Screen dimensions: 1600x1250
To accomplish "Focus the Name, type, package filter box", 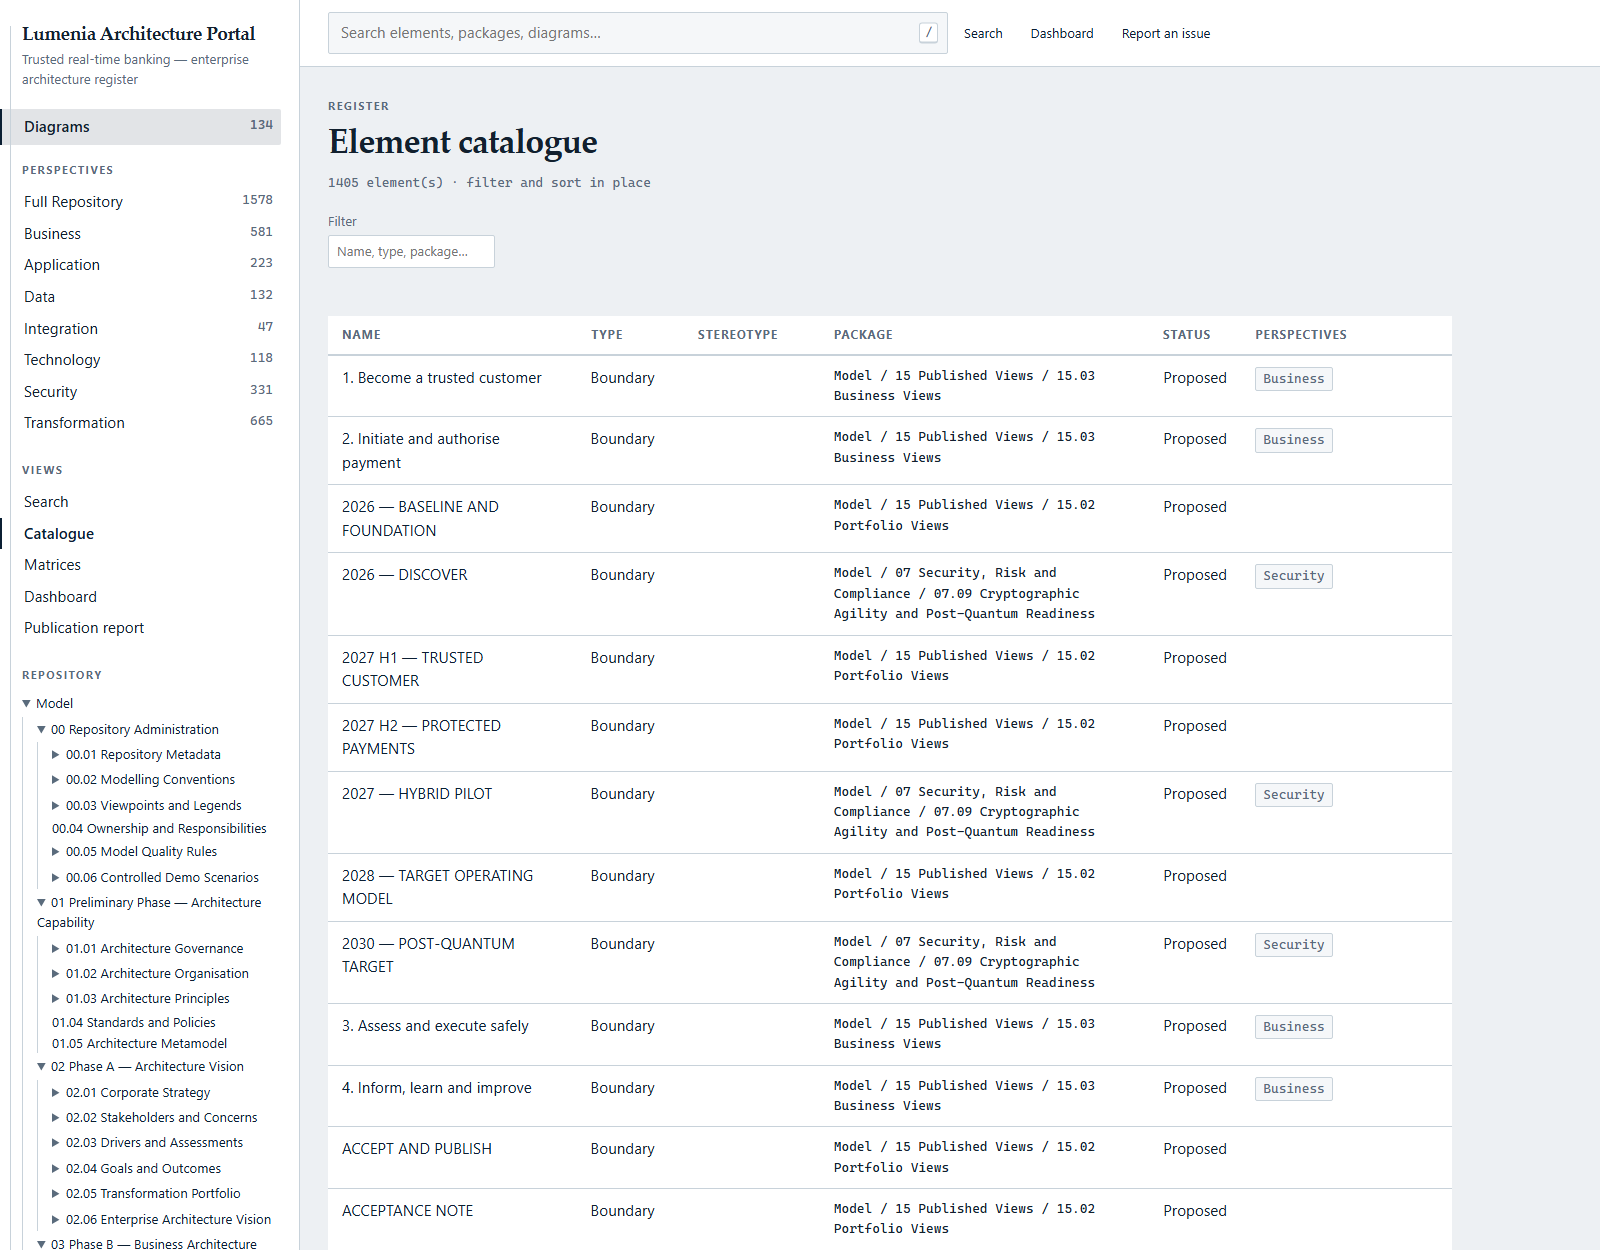I will pos(411,252).
